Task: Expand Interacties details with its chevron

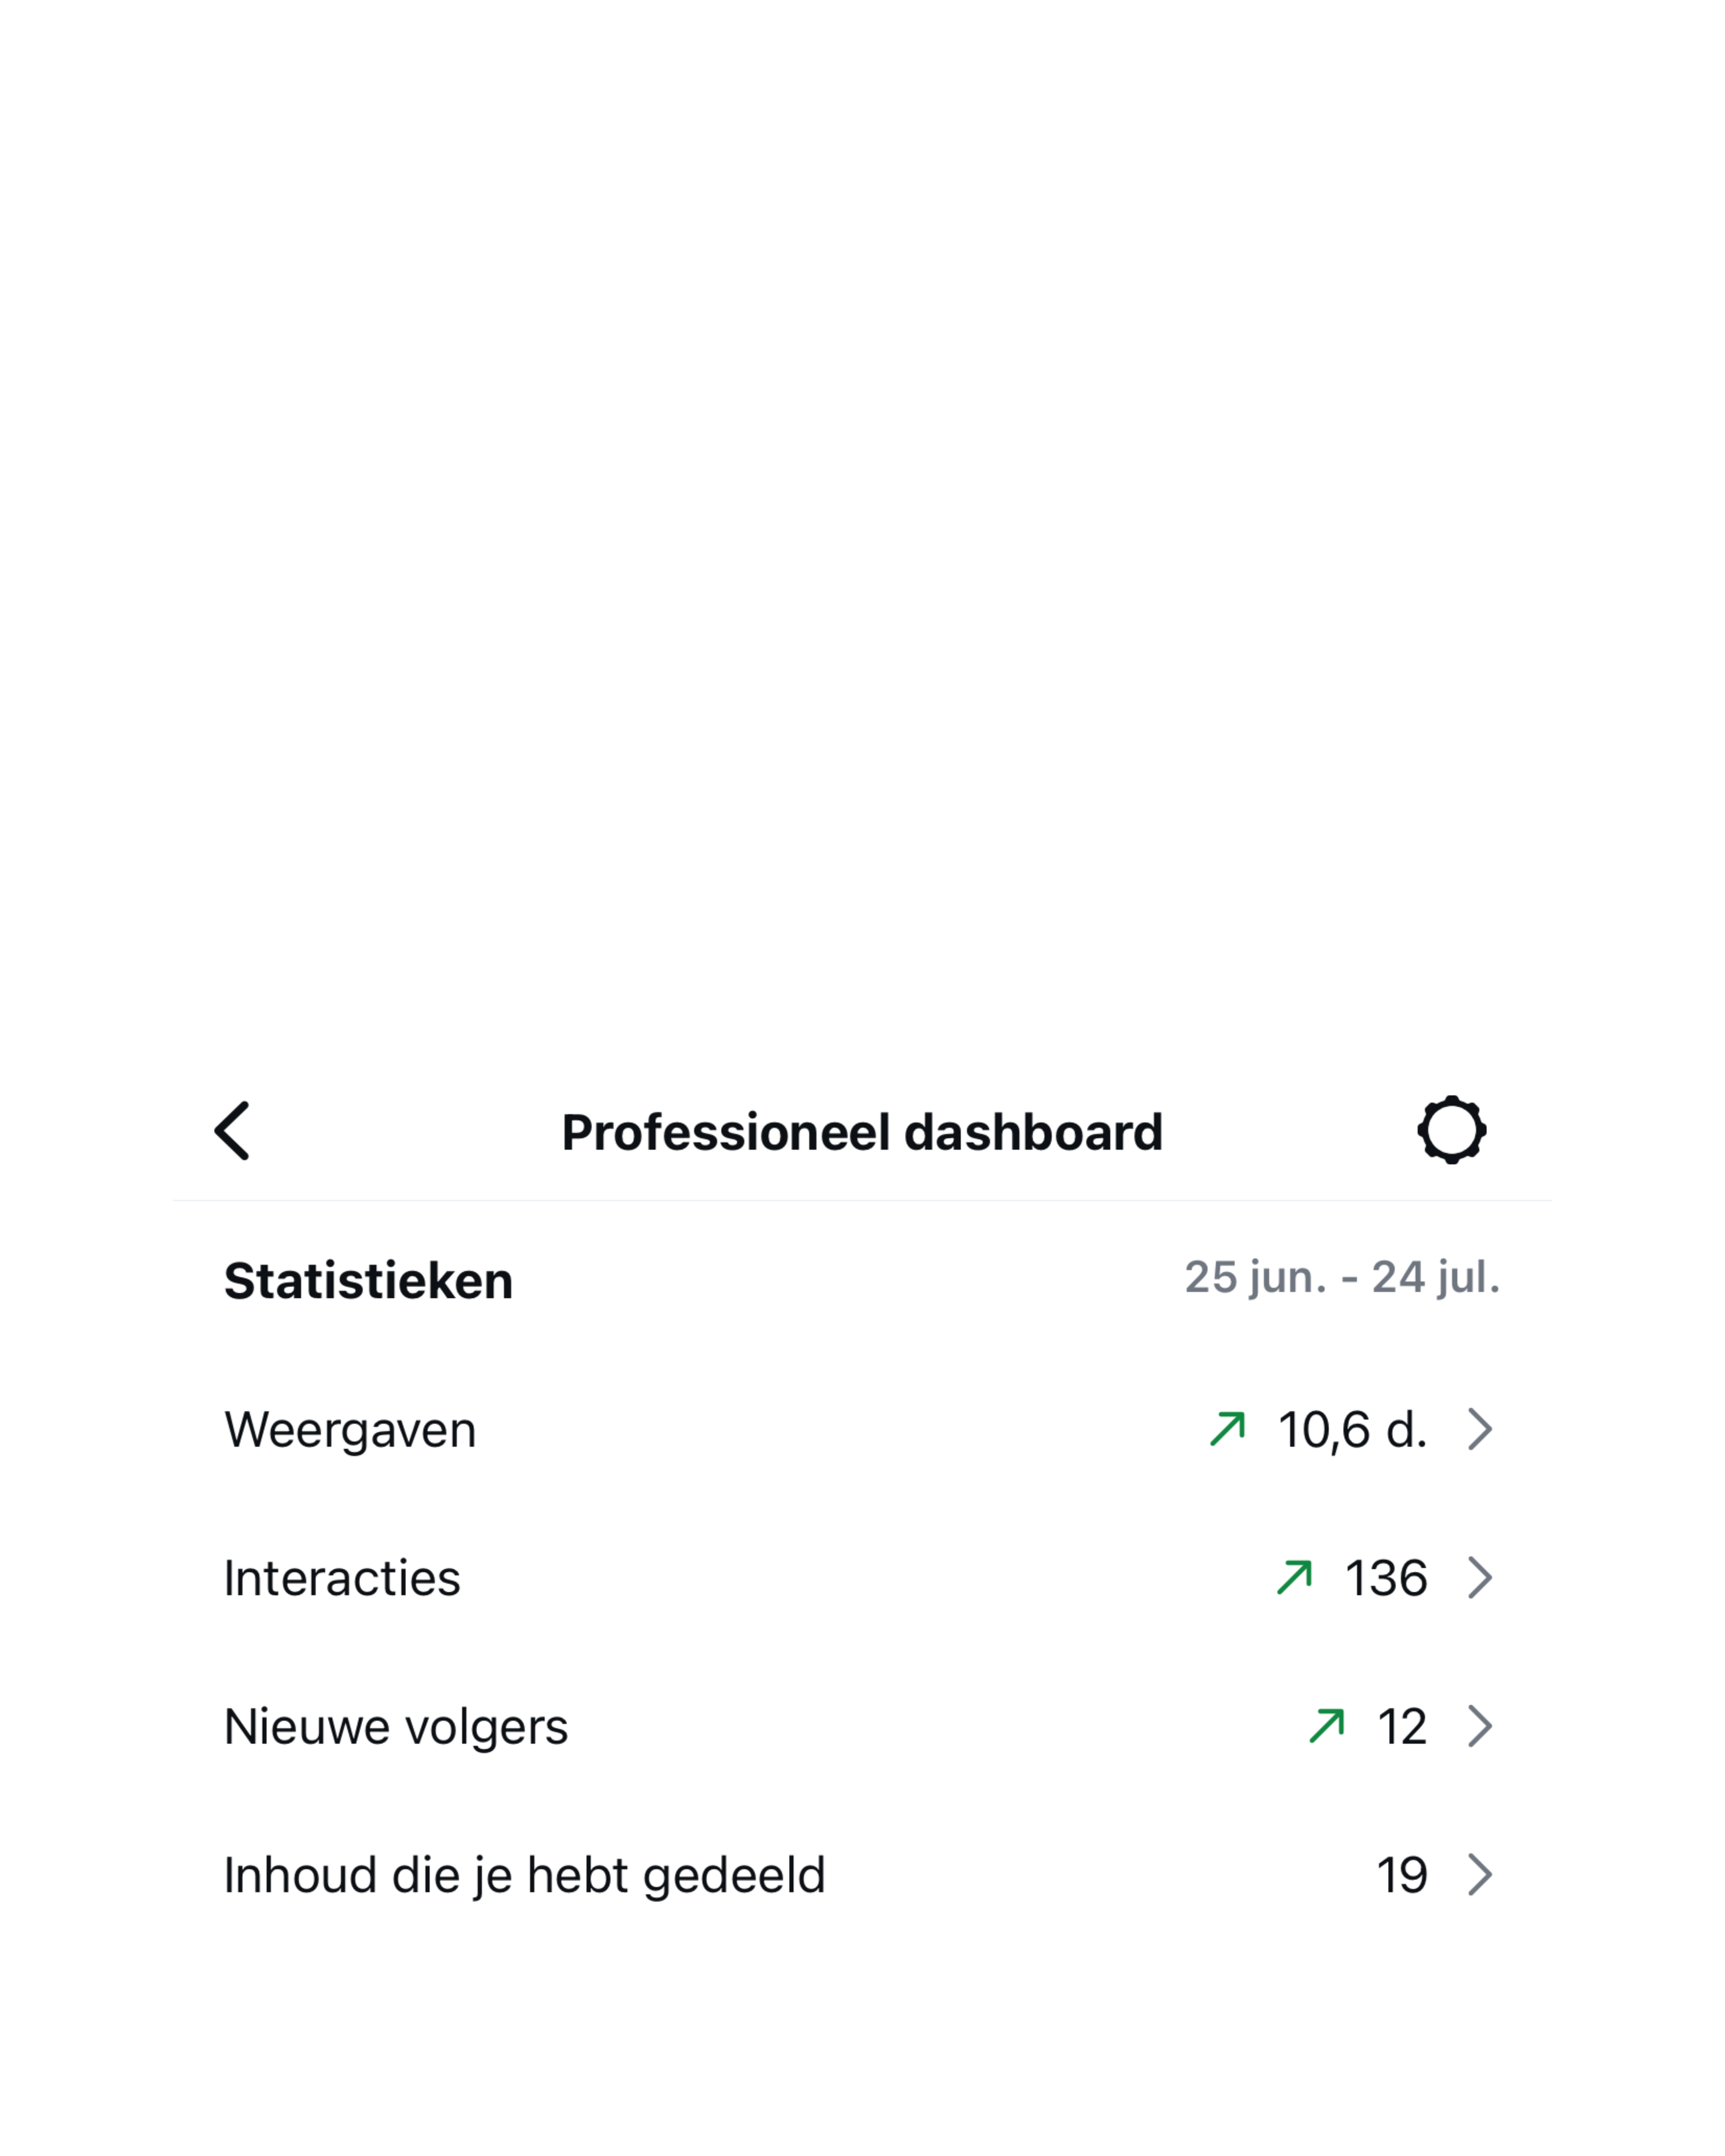Action: 1479,1577
